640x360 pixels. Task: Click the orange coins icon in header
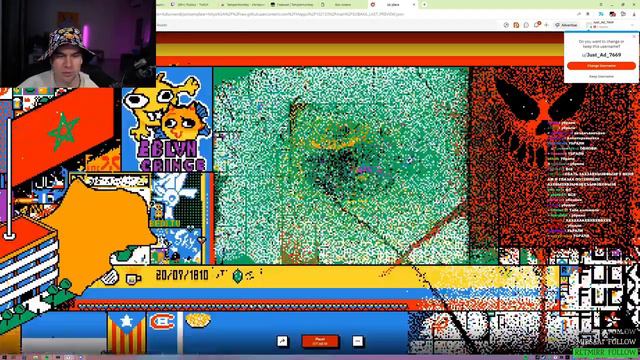516,25
